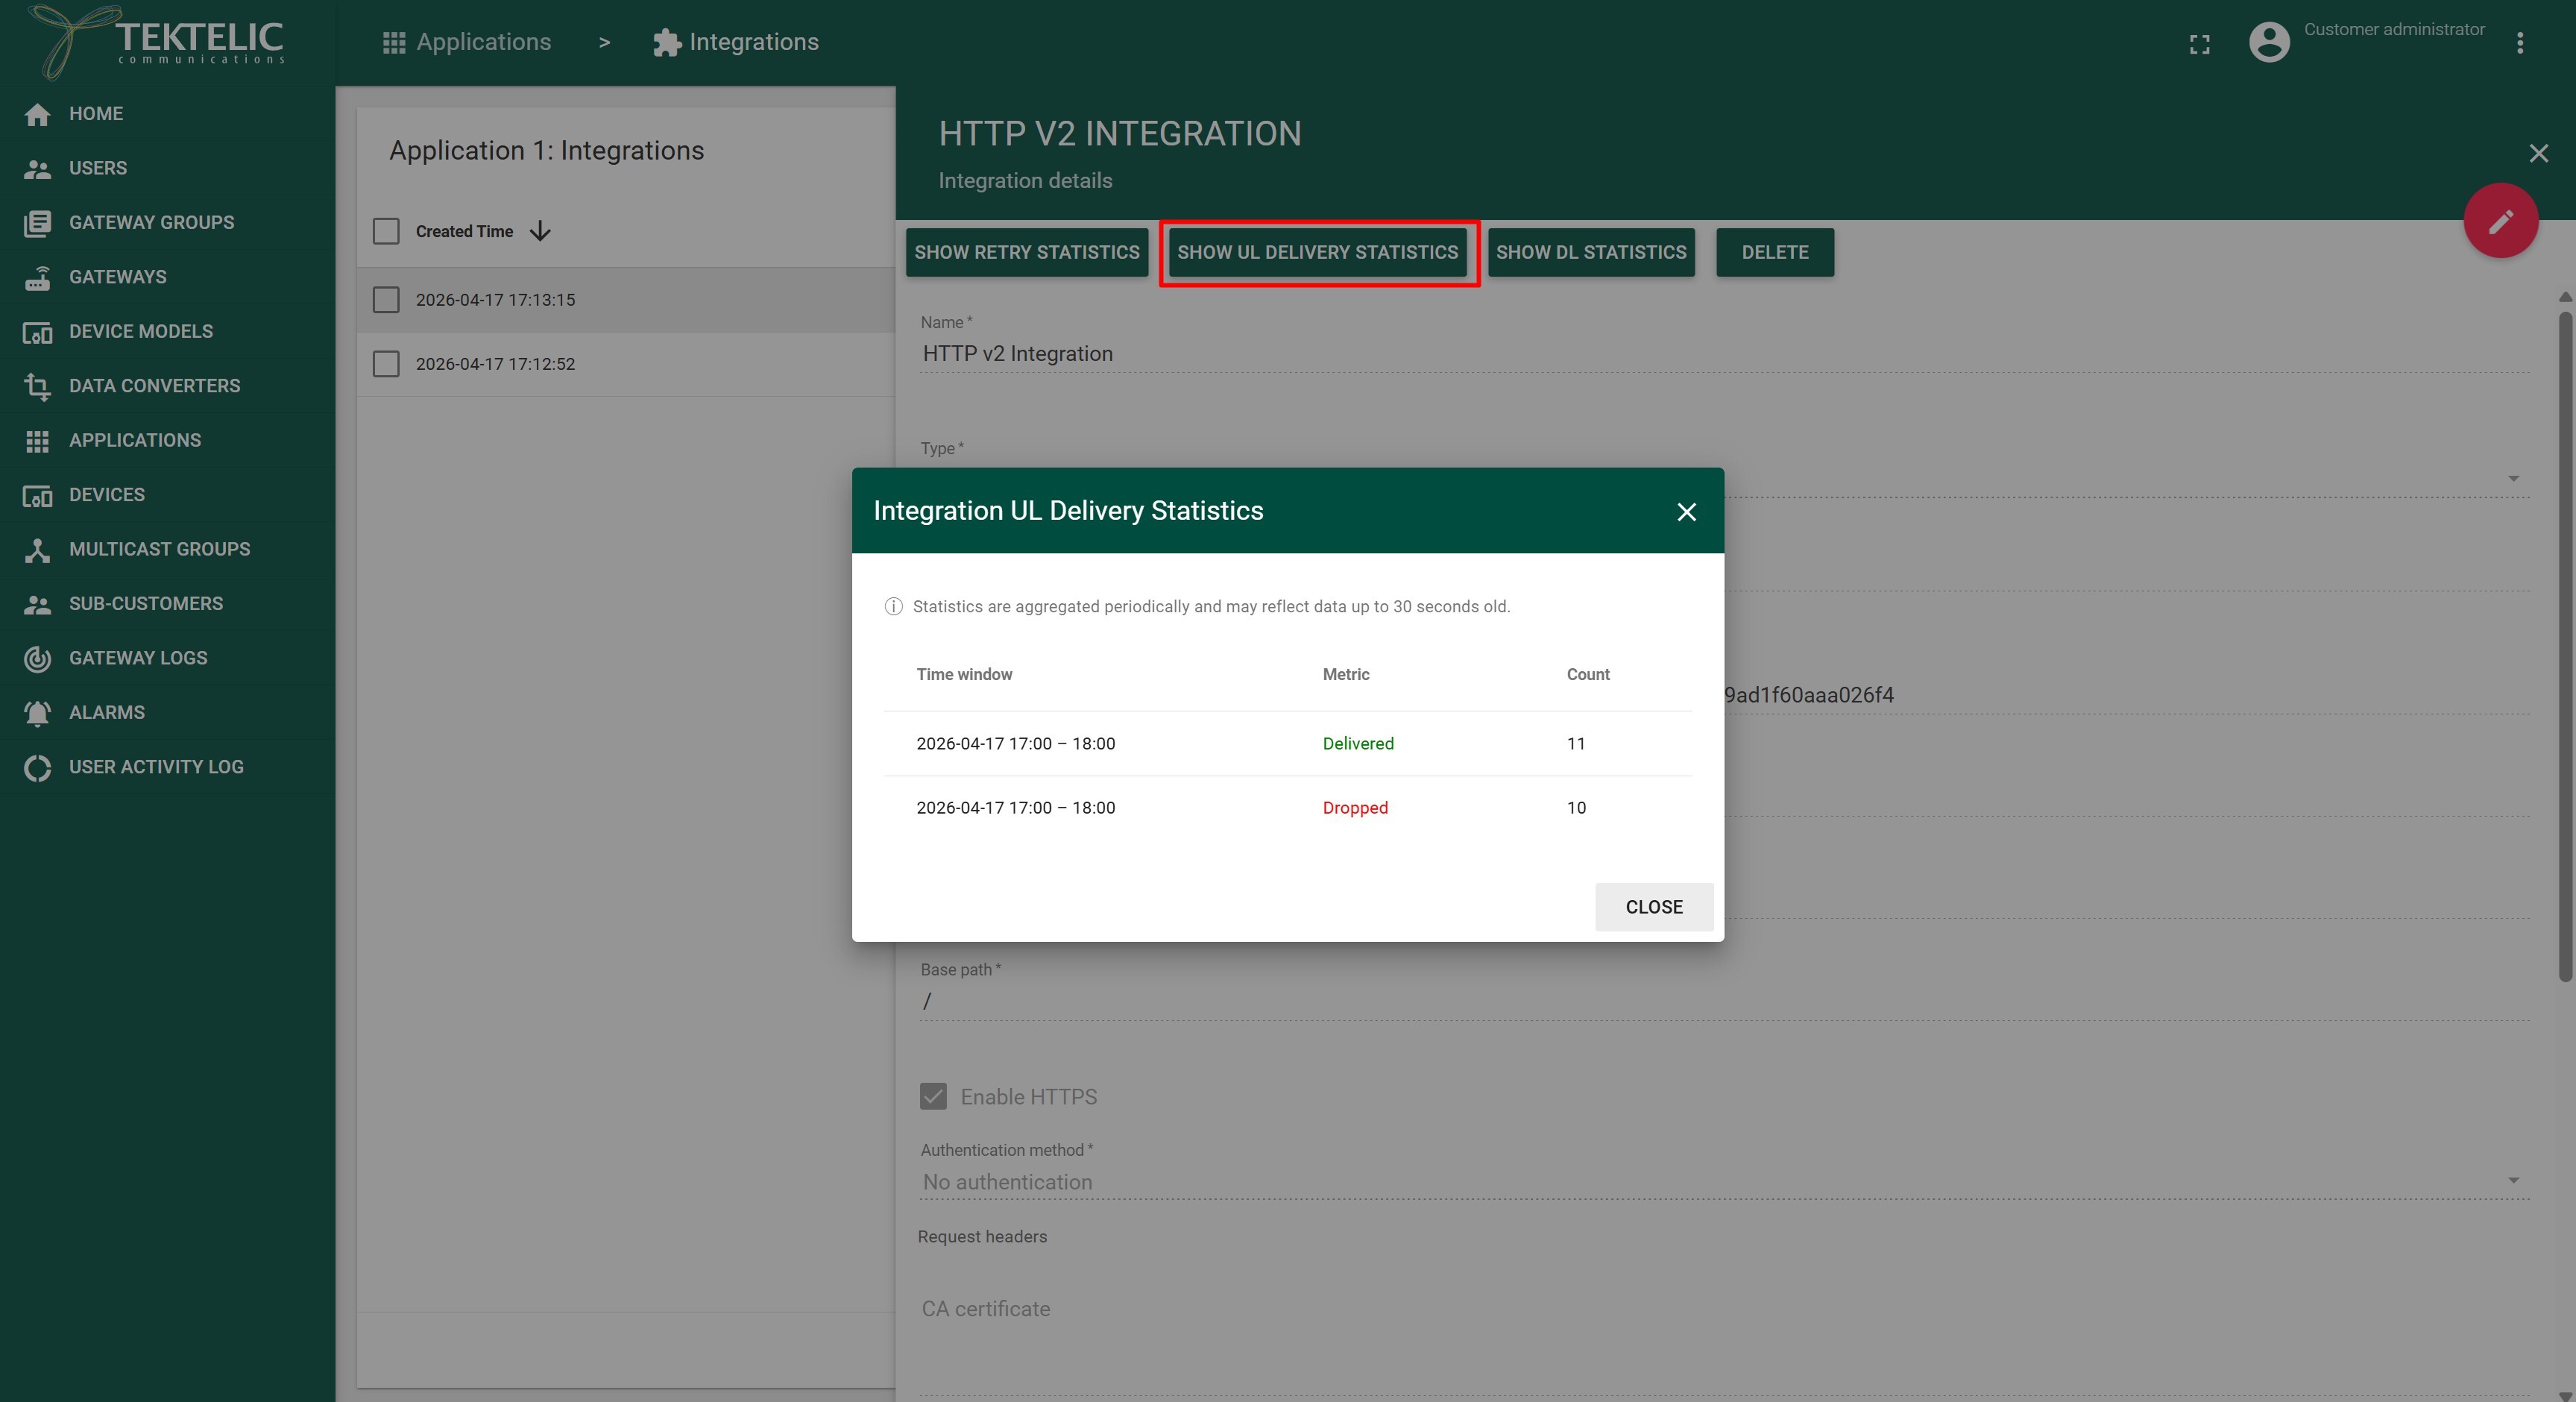This screenshot has height=1402, width=2576.
Task: Open the User Activity Log
Action: pyautogui.click(x=156, y=766)
